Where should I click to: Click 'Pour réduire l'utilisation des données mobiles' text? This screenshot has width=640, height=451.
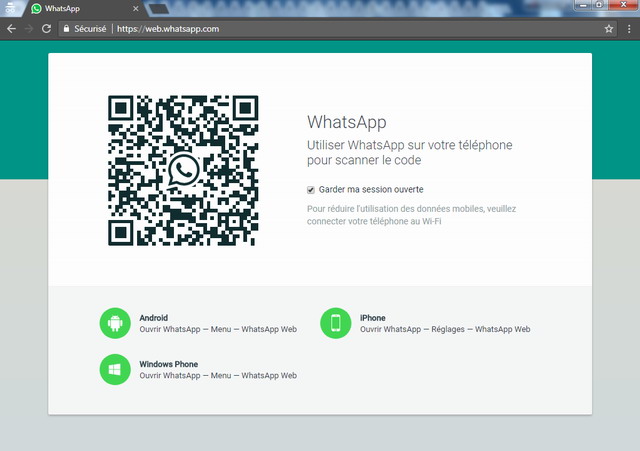[x=395, y=209]
